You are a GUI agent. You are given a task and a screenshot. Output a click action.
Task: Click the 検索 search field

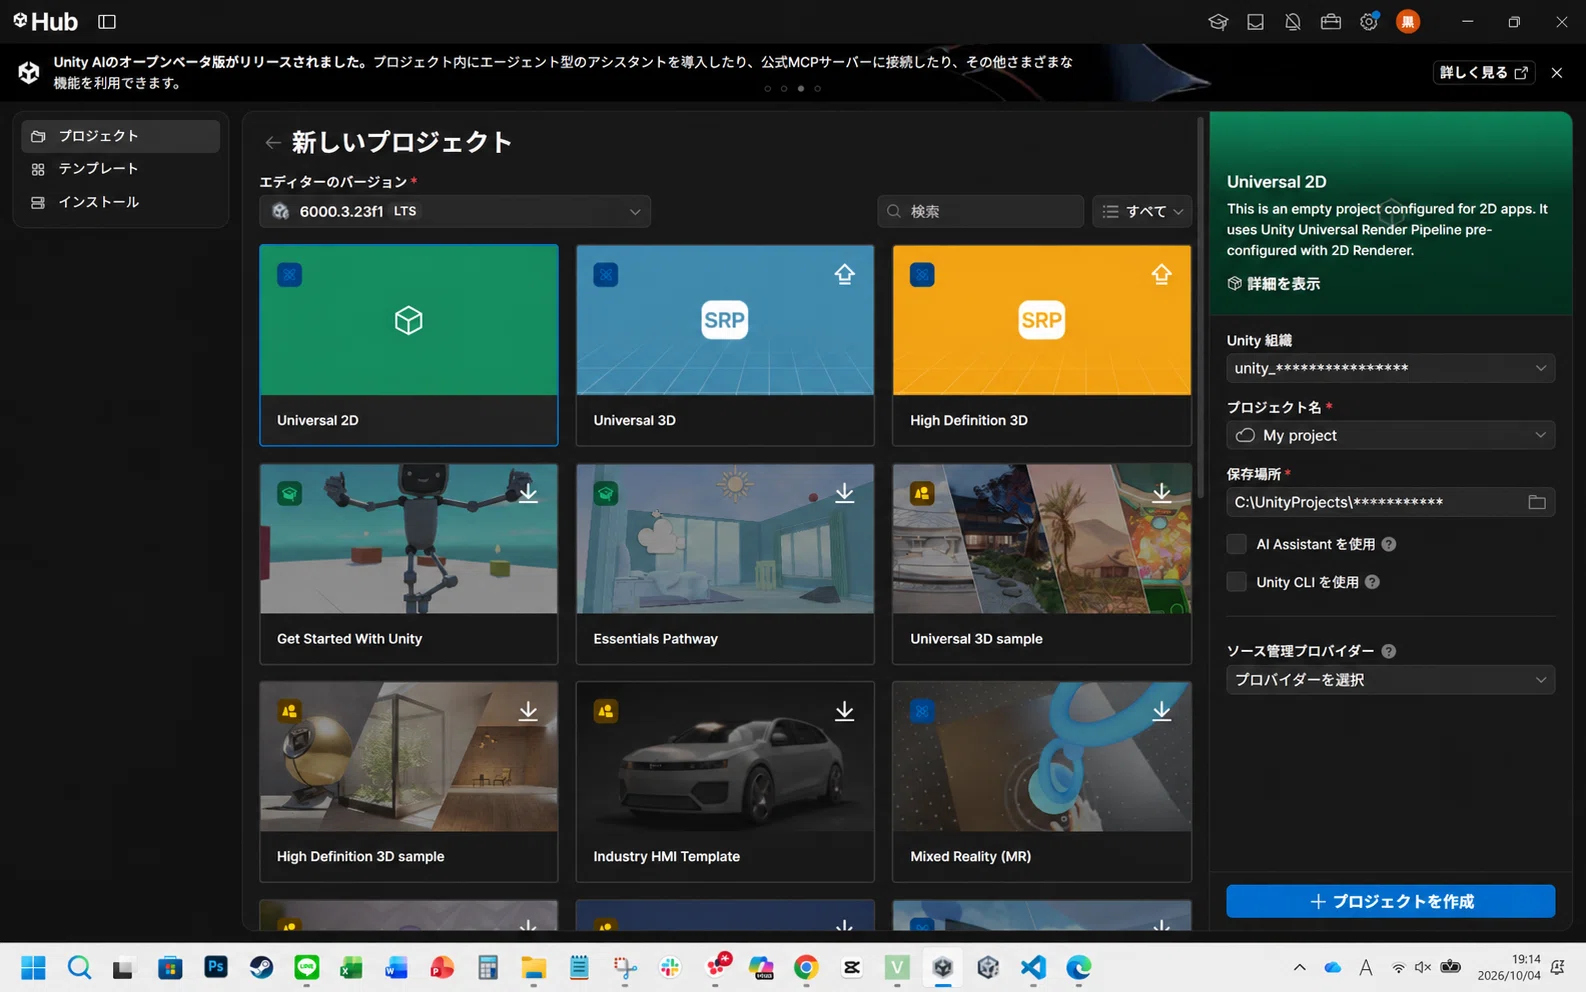tap(980, 211)
